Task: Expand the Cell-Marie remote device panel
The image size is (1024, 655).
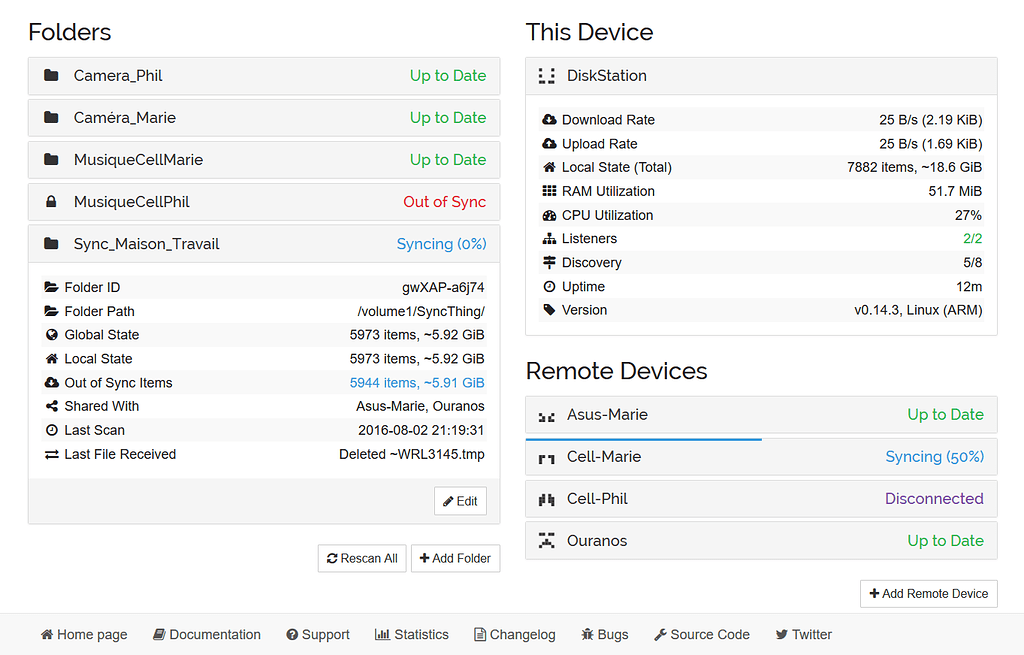Action: [761, 458]
